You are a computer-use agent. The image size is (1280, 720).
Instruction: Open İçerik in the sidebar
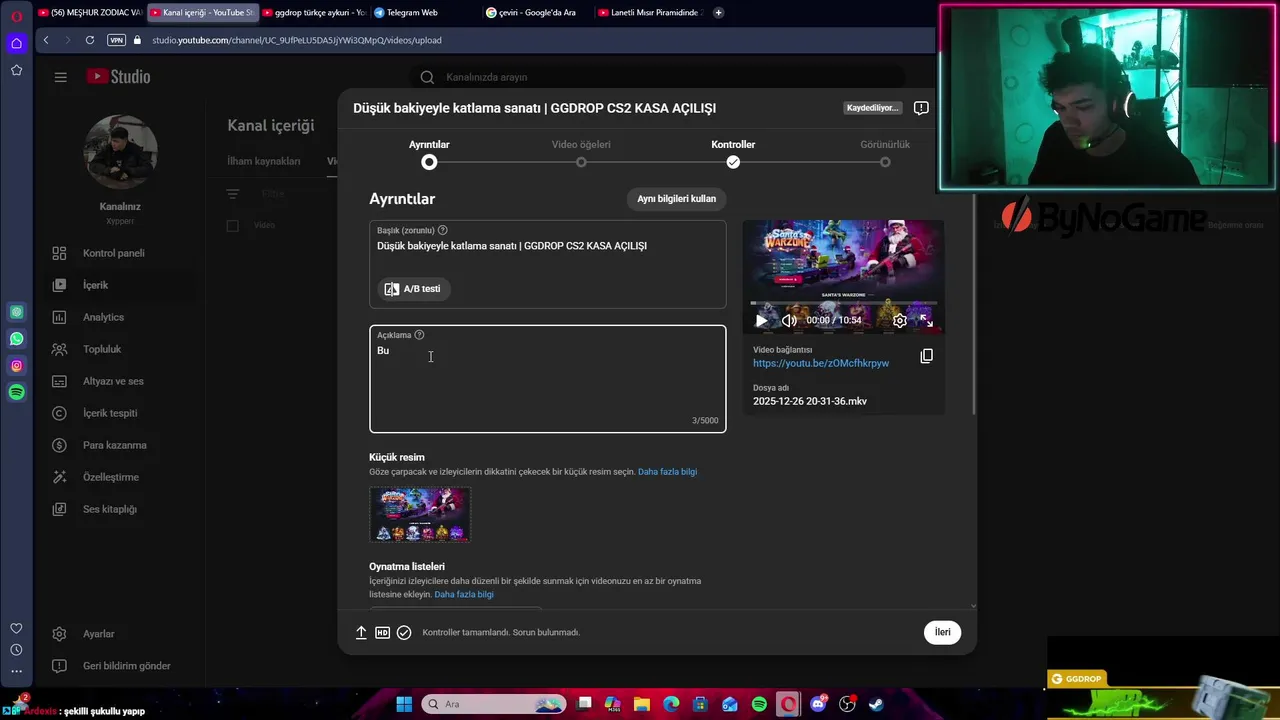pos(95,285)
